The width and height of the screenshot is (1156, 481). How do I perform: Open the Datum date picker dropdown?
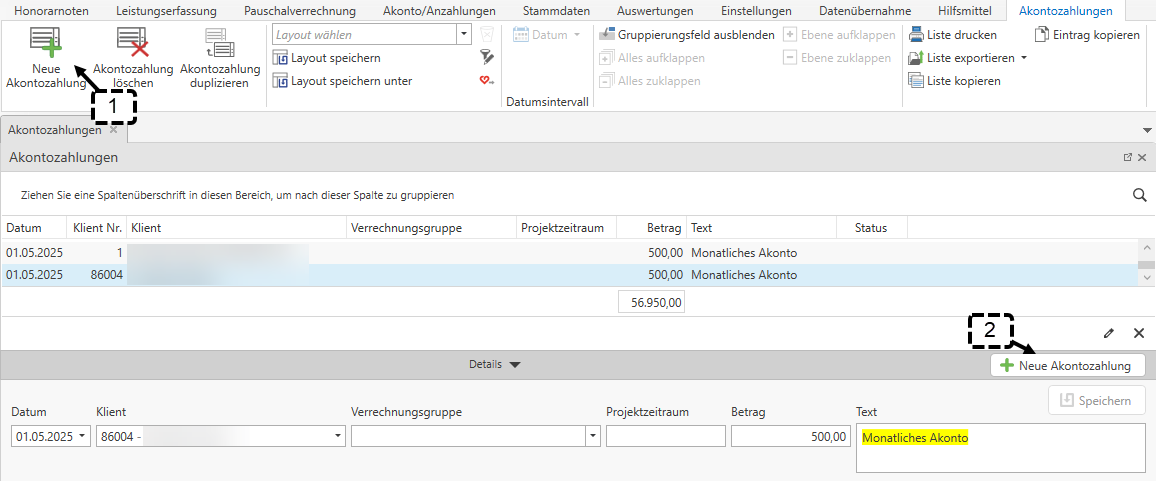click(82, 437)
